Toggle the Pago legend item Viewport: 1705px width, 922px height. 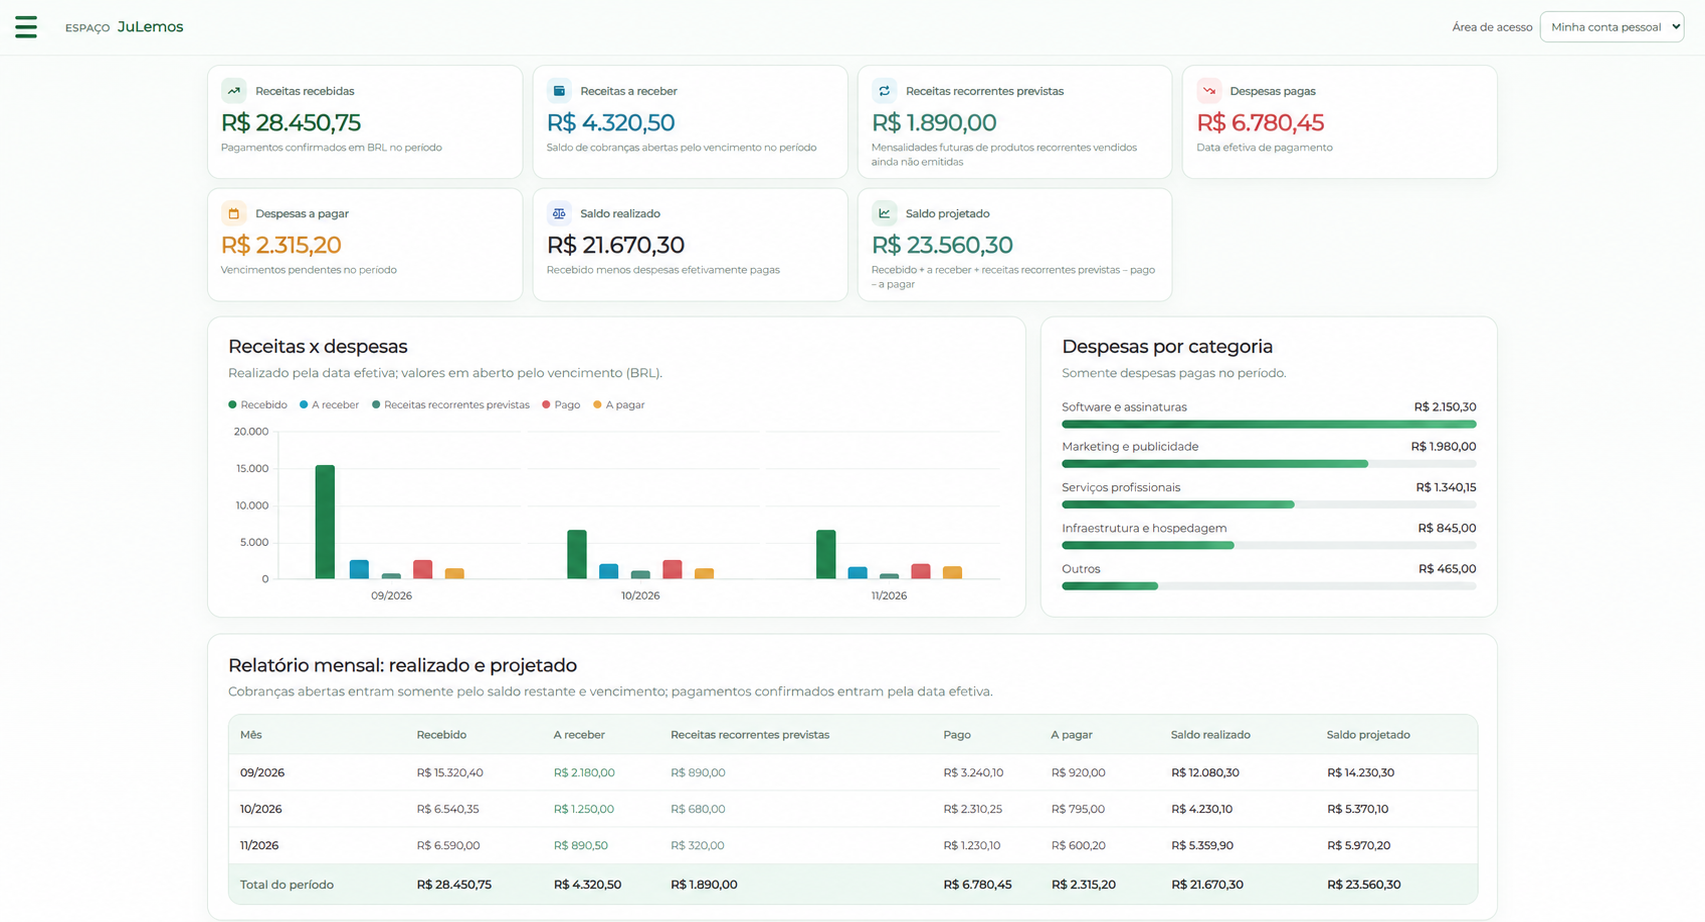click(x=561, y=405)
